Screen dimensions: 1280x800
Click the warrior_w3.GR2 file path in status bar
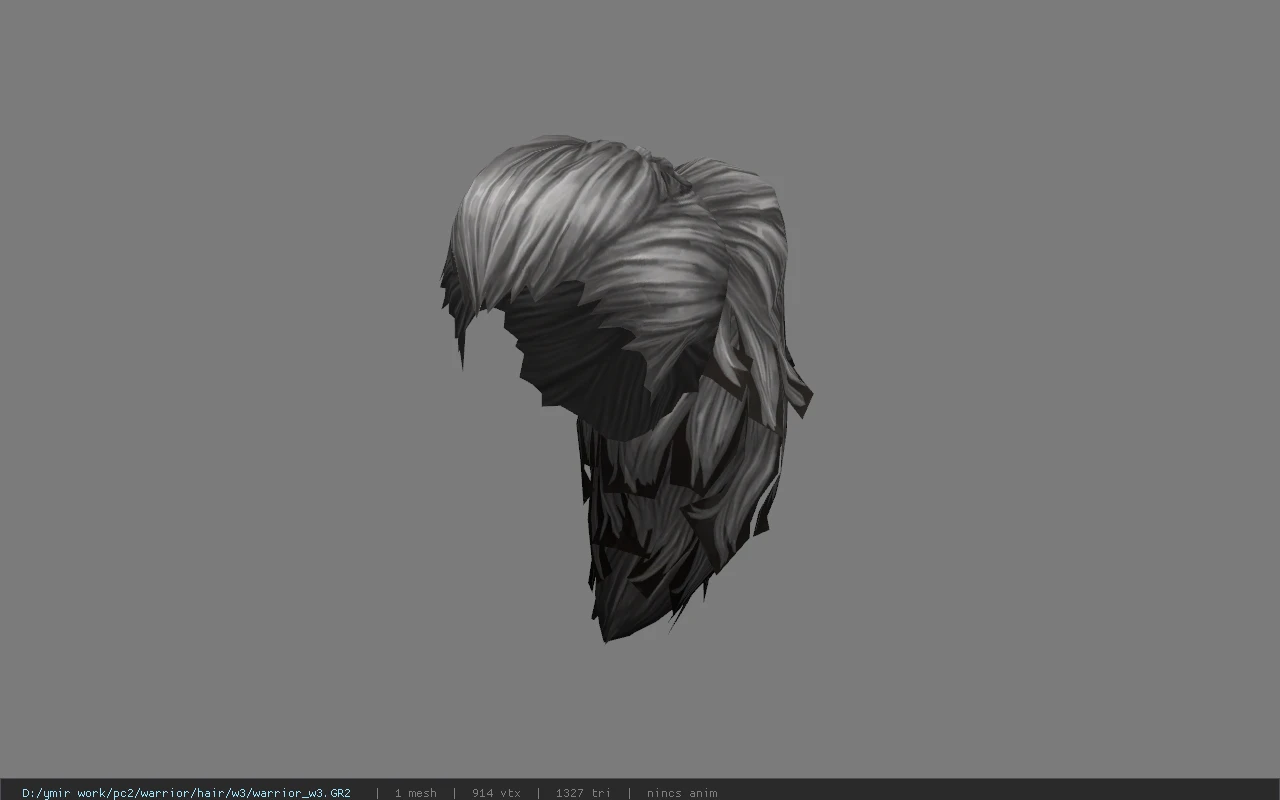pos(186,792)
